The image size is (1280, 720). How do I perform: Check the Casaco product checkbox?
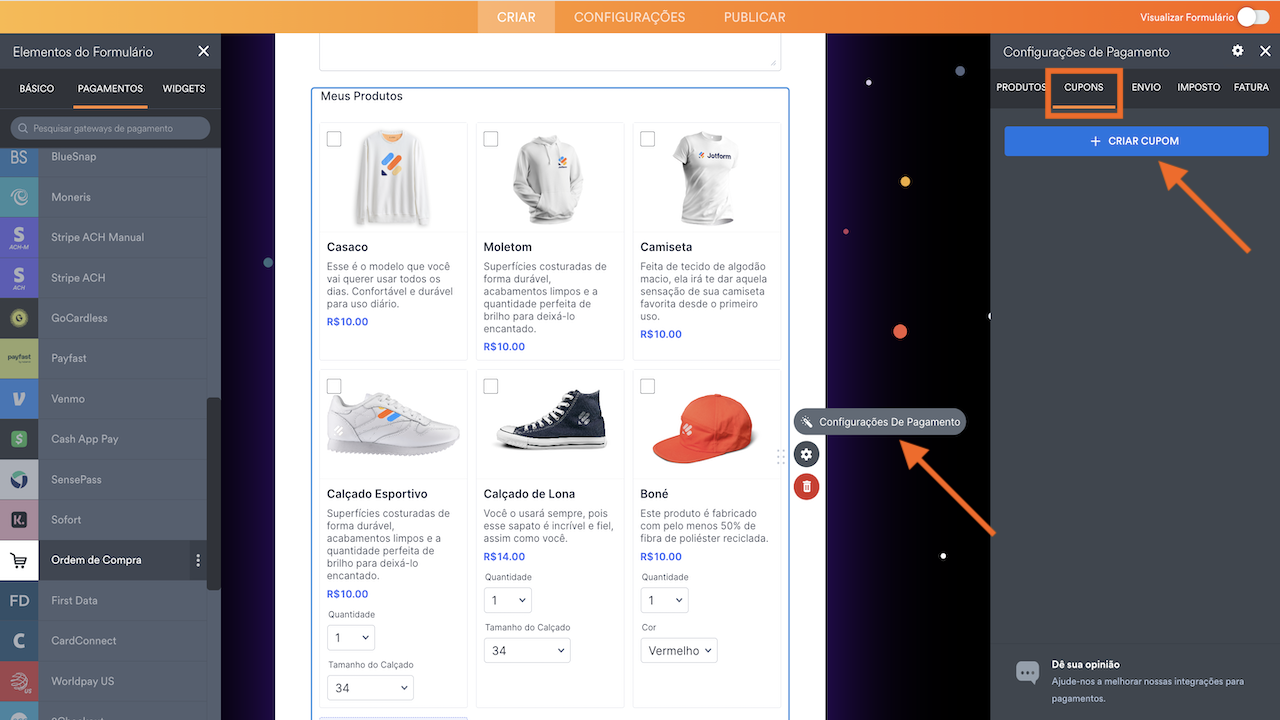click(334, 139)
